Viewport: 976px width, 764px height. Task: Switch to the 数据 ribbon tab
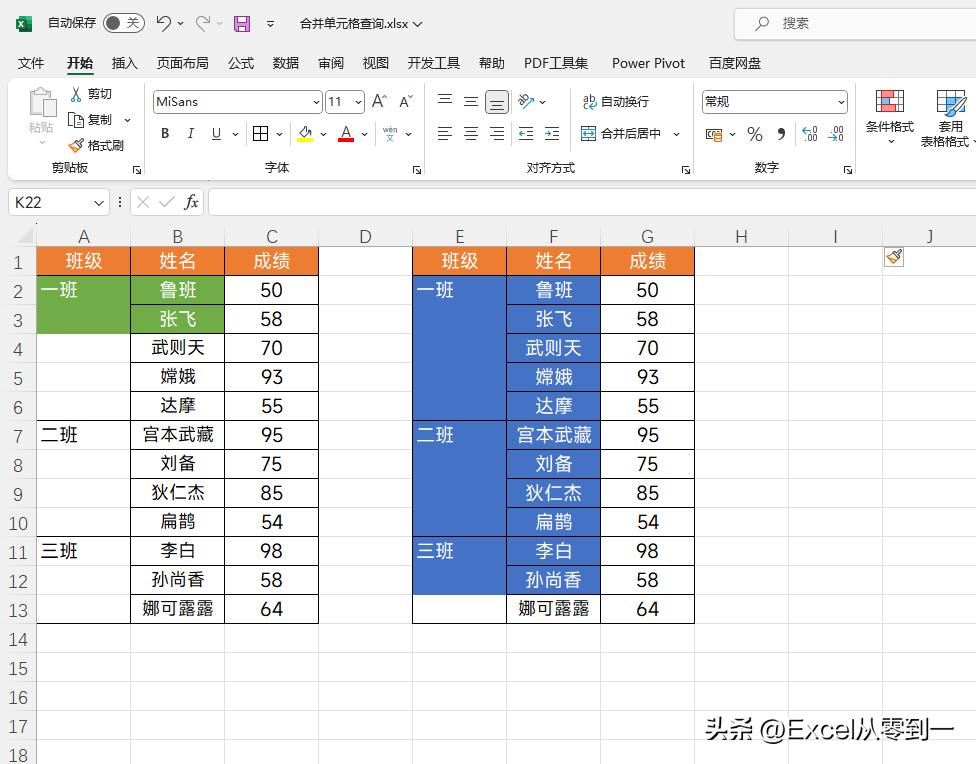tap(285, 63)
